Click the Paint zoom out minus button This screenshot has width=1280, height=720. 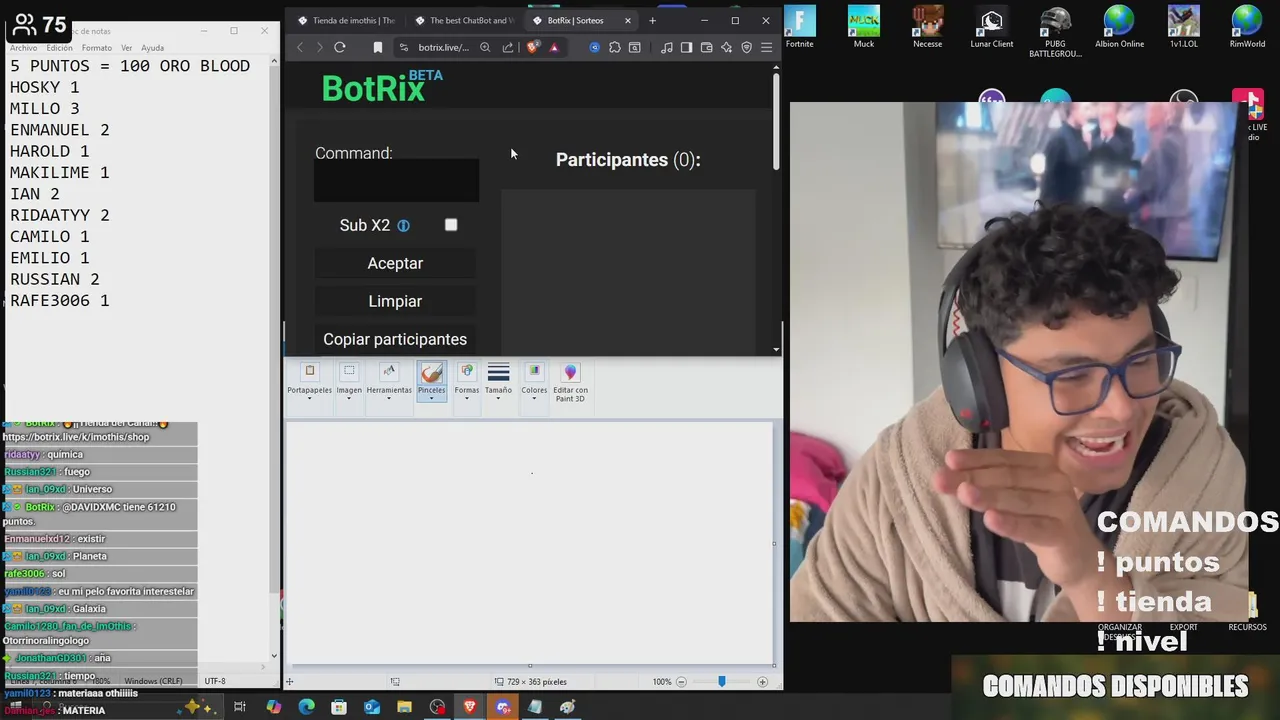pos(681,682)
